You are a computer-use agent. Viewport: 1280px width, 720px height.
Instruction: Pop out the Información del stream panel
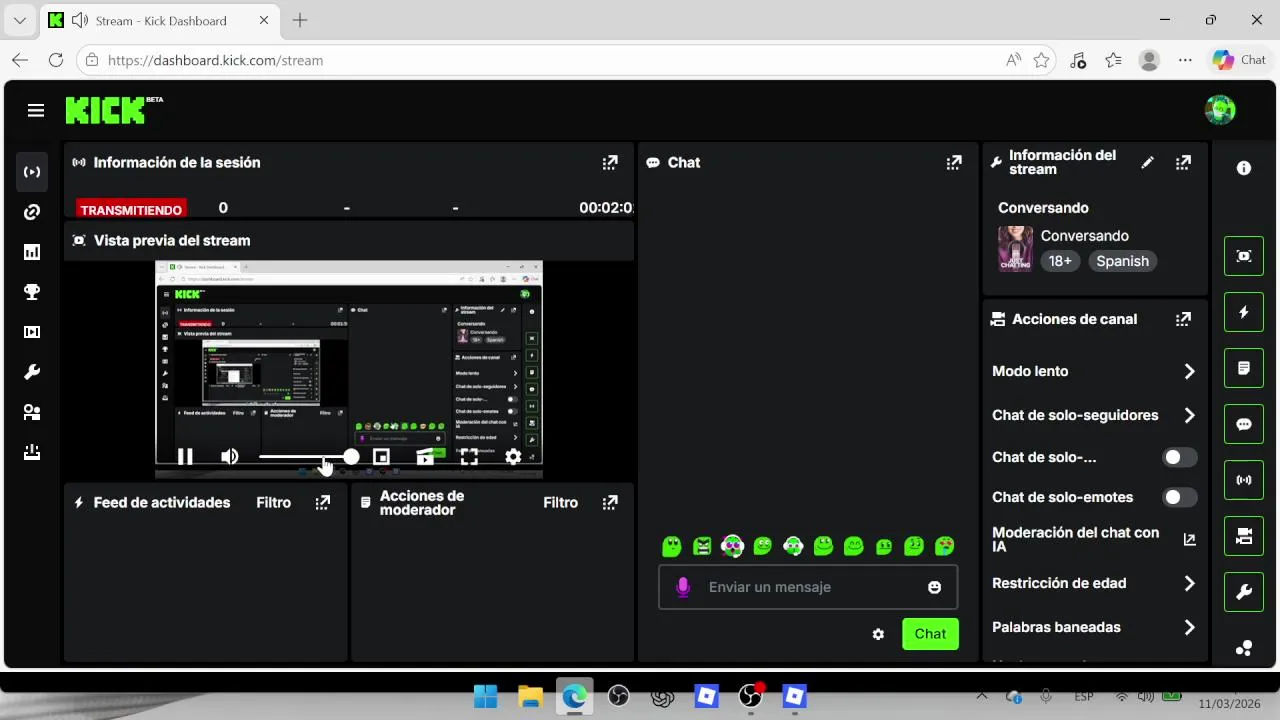point(1183,162)
